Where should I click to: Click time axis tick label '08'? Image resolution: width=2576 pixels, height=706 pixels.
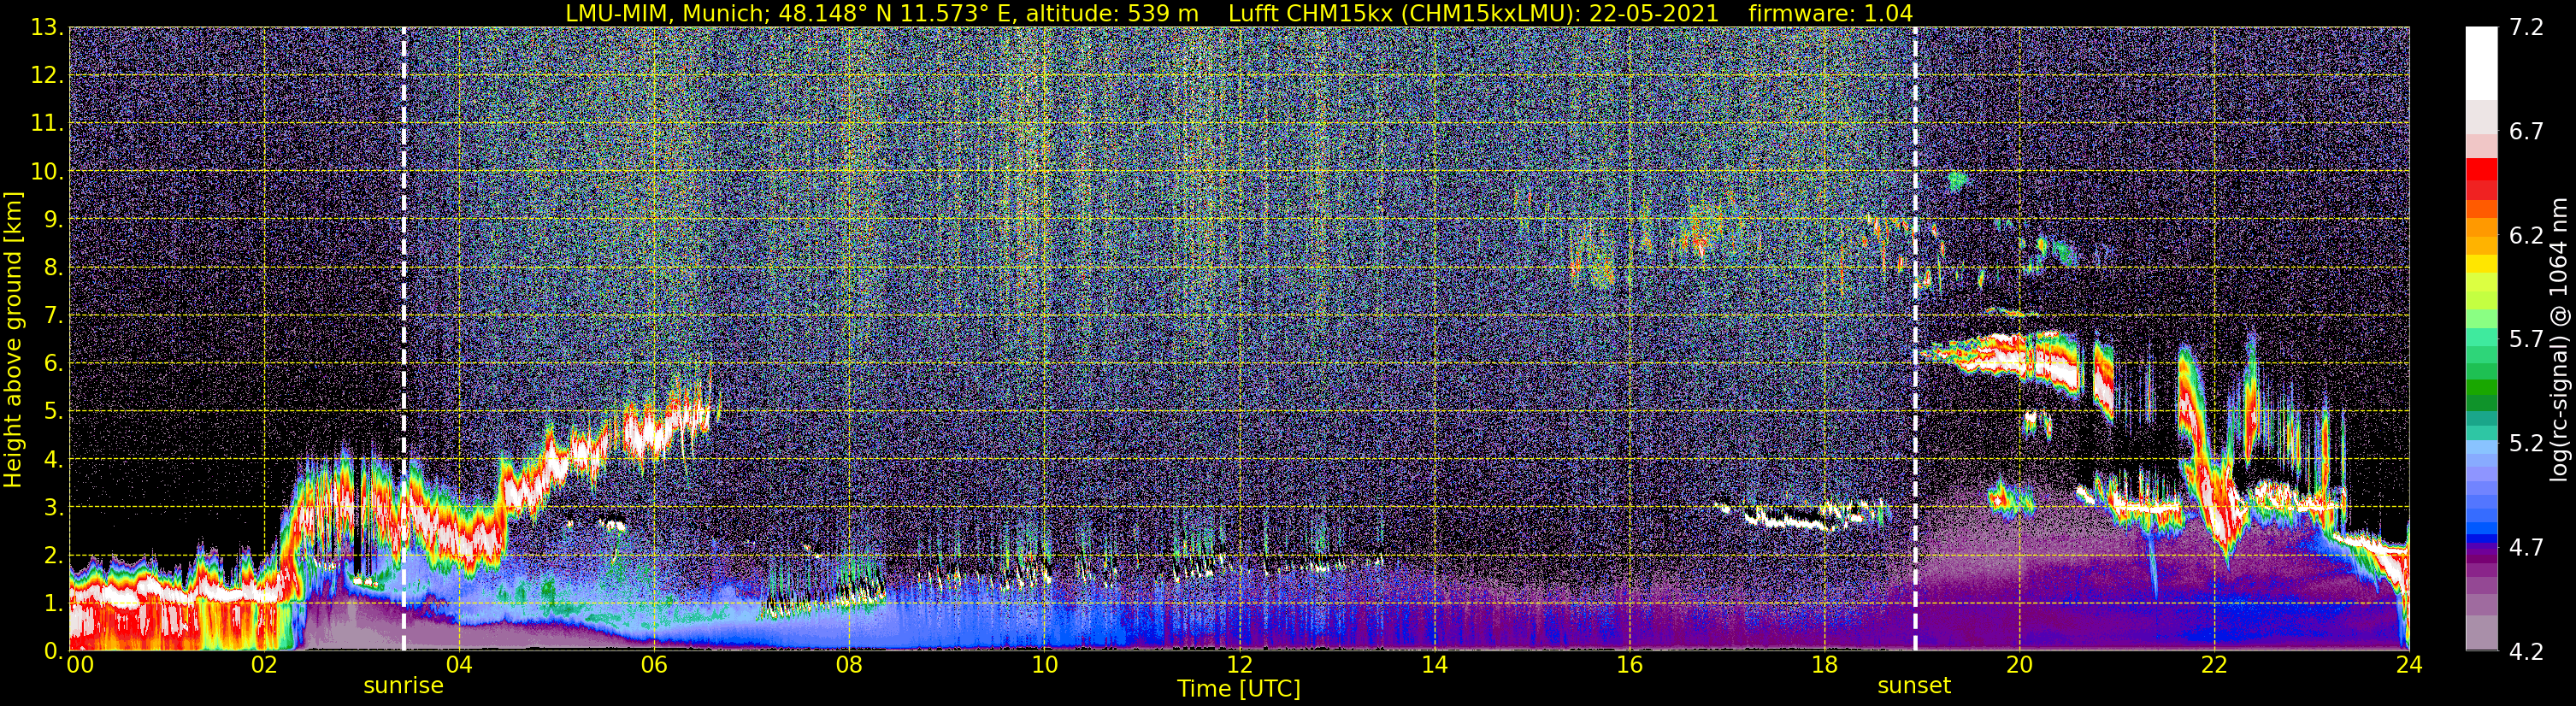[x=848, y=665]
